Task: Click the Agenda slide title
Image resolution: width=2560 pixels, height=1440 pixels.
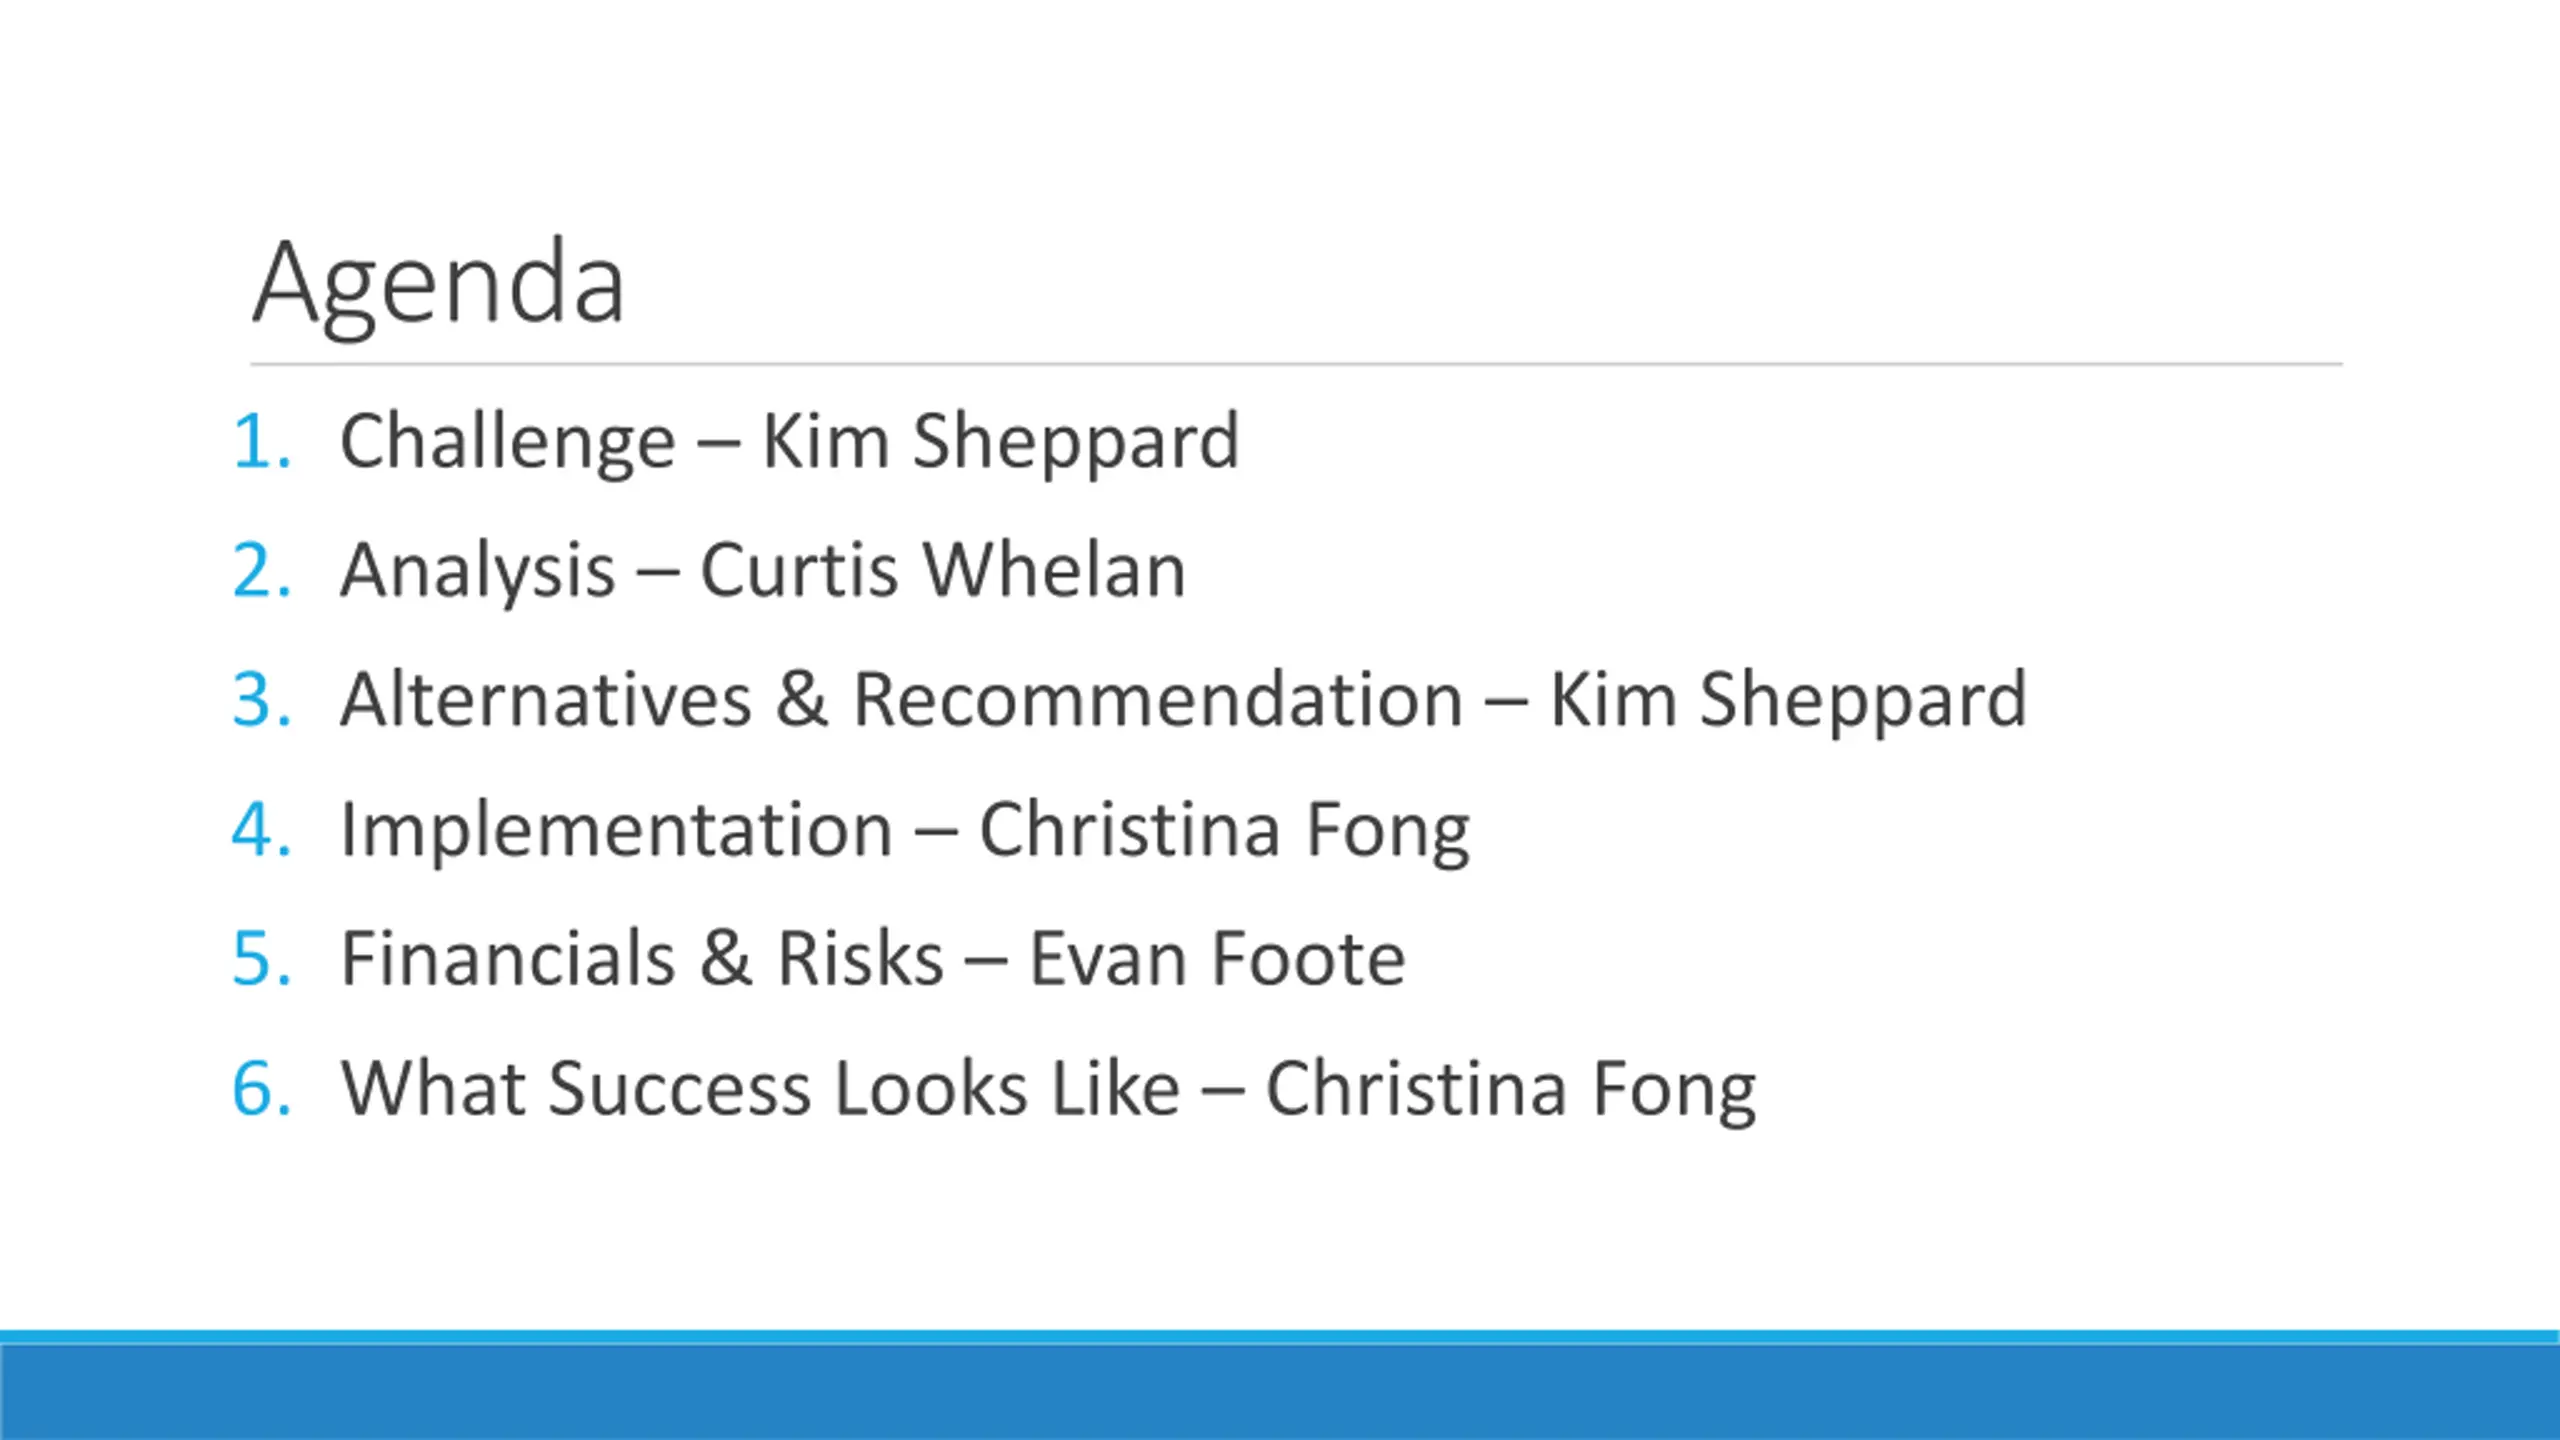Action: click(x=439, y=283)
